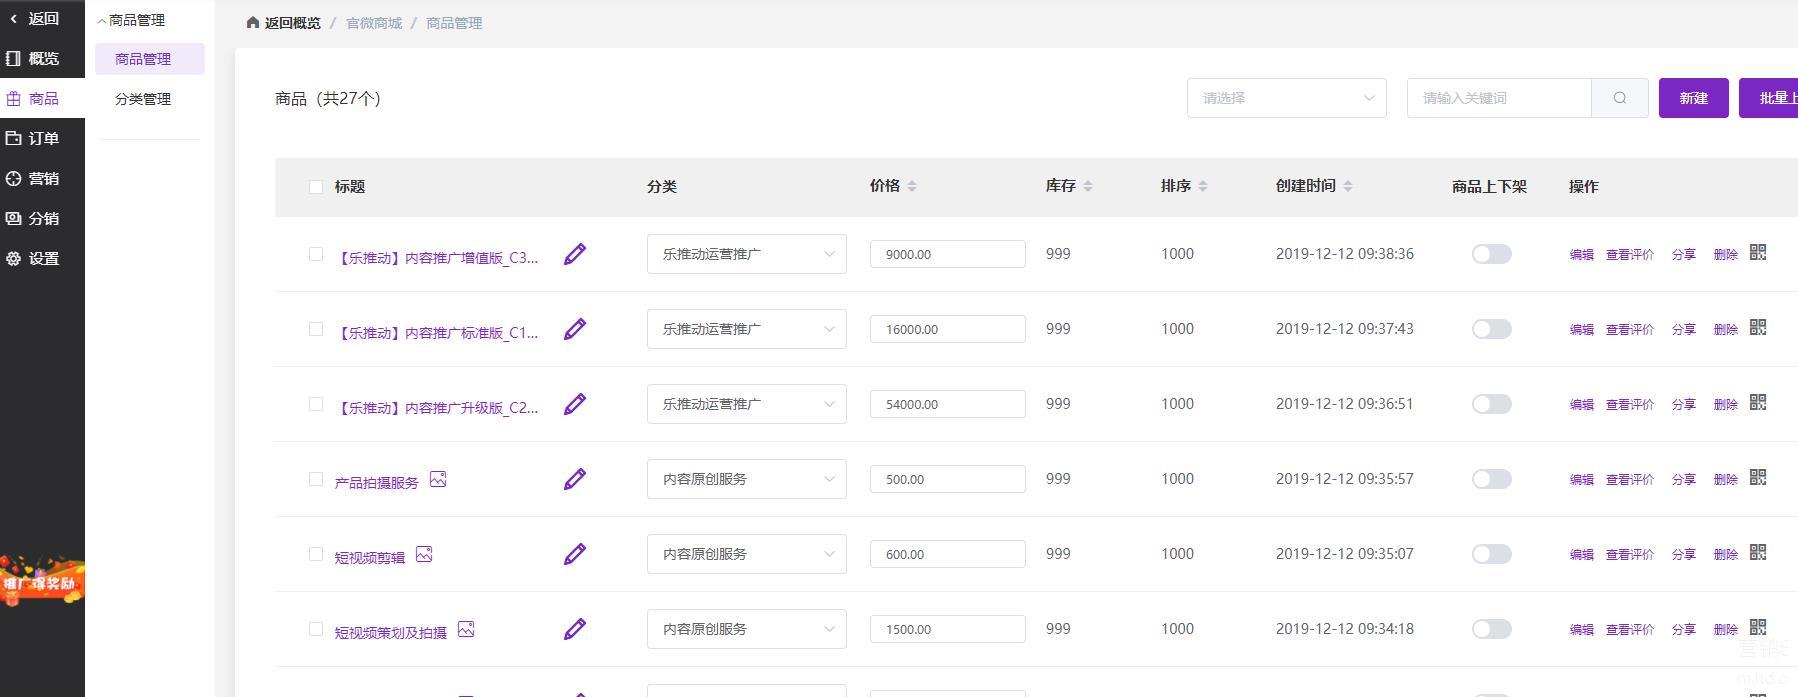Screen dimensions: 1798x697
Task: Toggle the shelf switch for 短视频策划及拍摄
Action: click(1490, 629)
